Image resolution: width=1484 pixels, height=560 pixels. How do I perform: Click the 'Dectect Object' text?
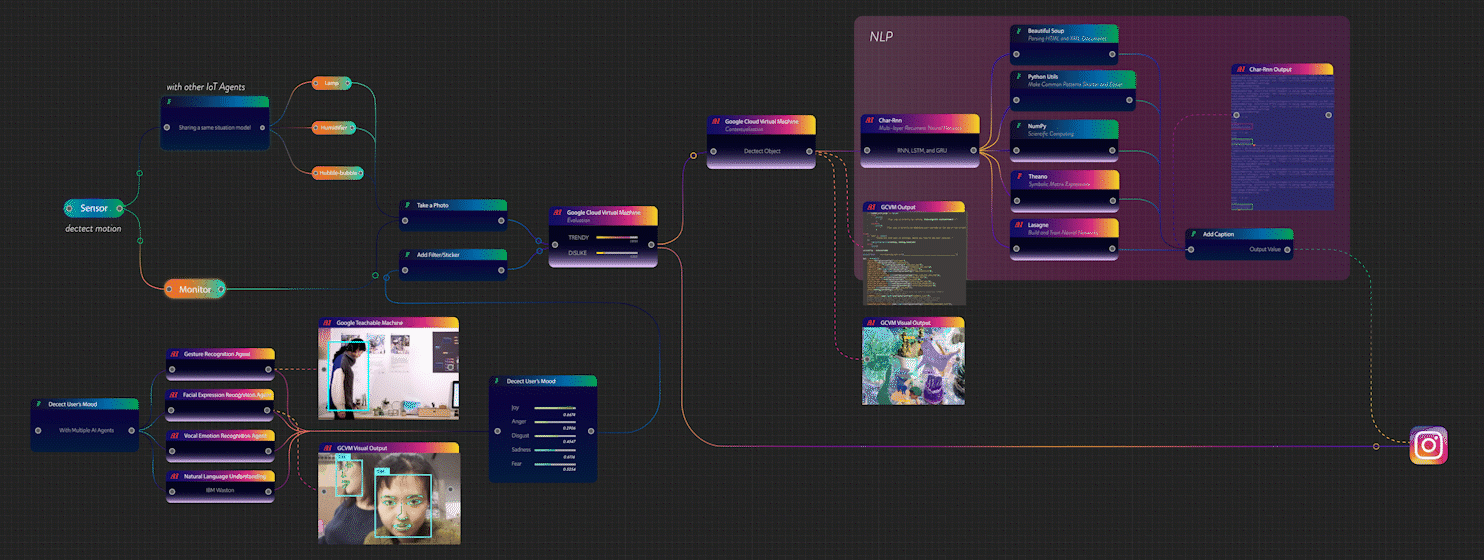[x=761, y=152]
